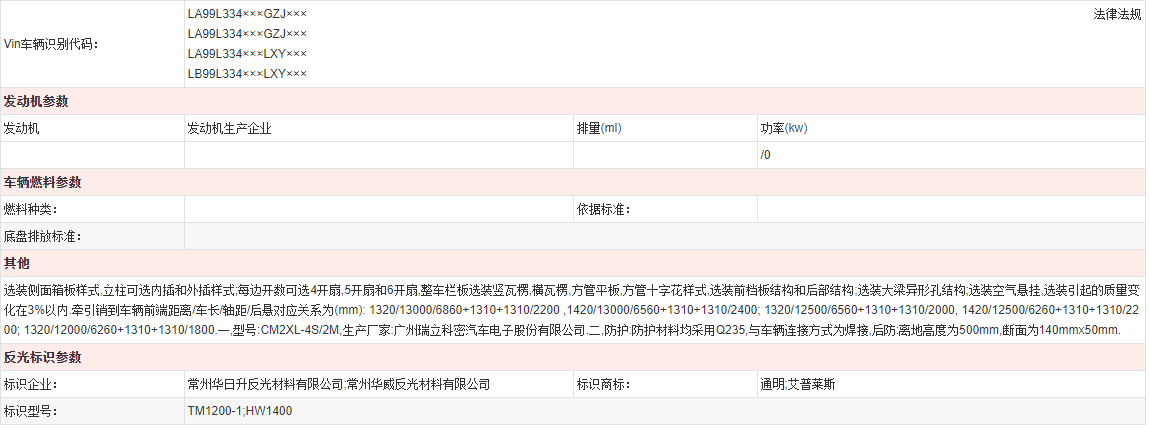Click the 发动机生产企业 column header

tap(229, 129)
